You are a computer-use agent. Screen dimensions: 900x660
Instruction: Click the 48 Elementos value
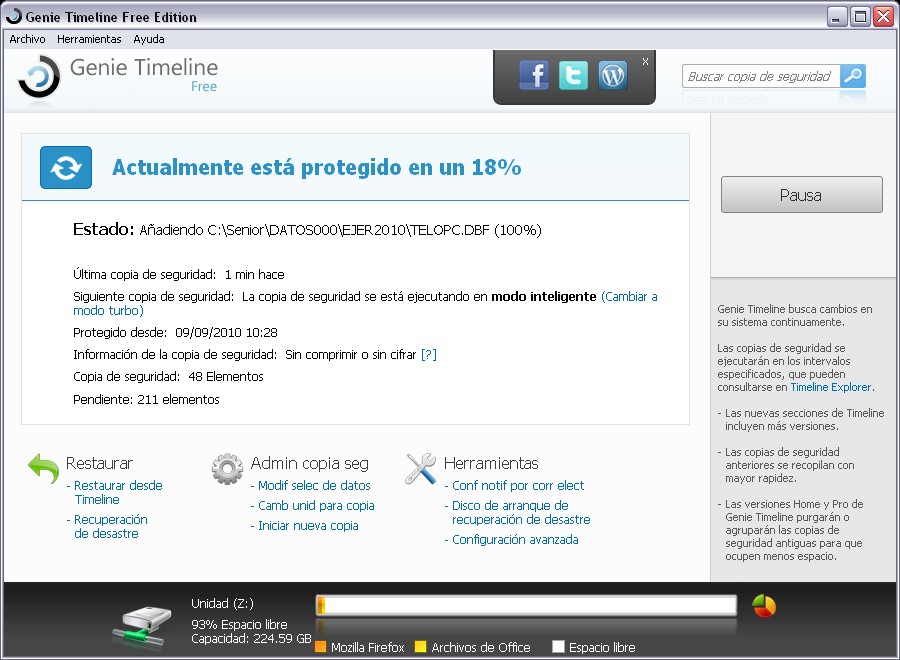tap(226, 376)
